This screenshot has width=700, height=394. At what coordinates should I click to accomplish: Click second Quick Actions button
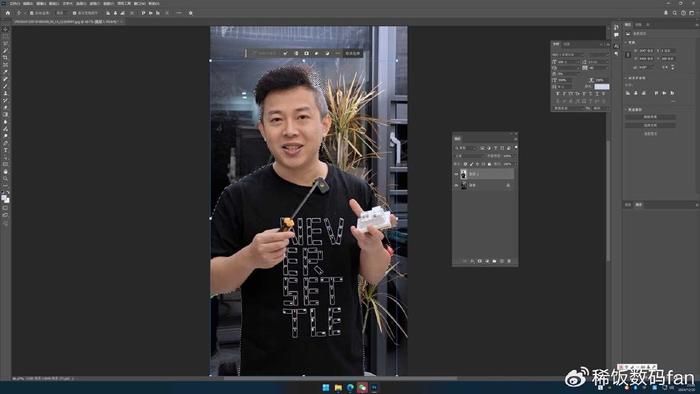650,125
